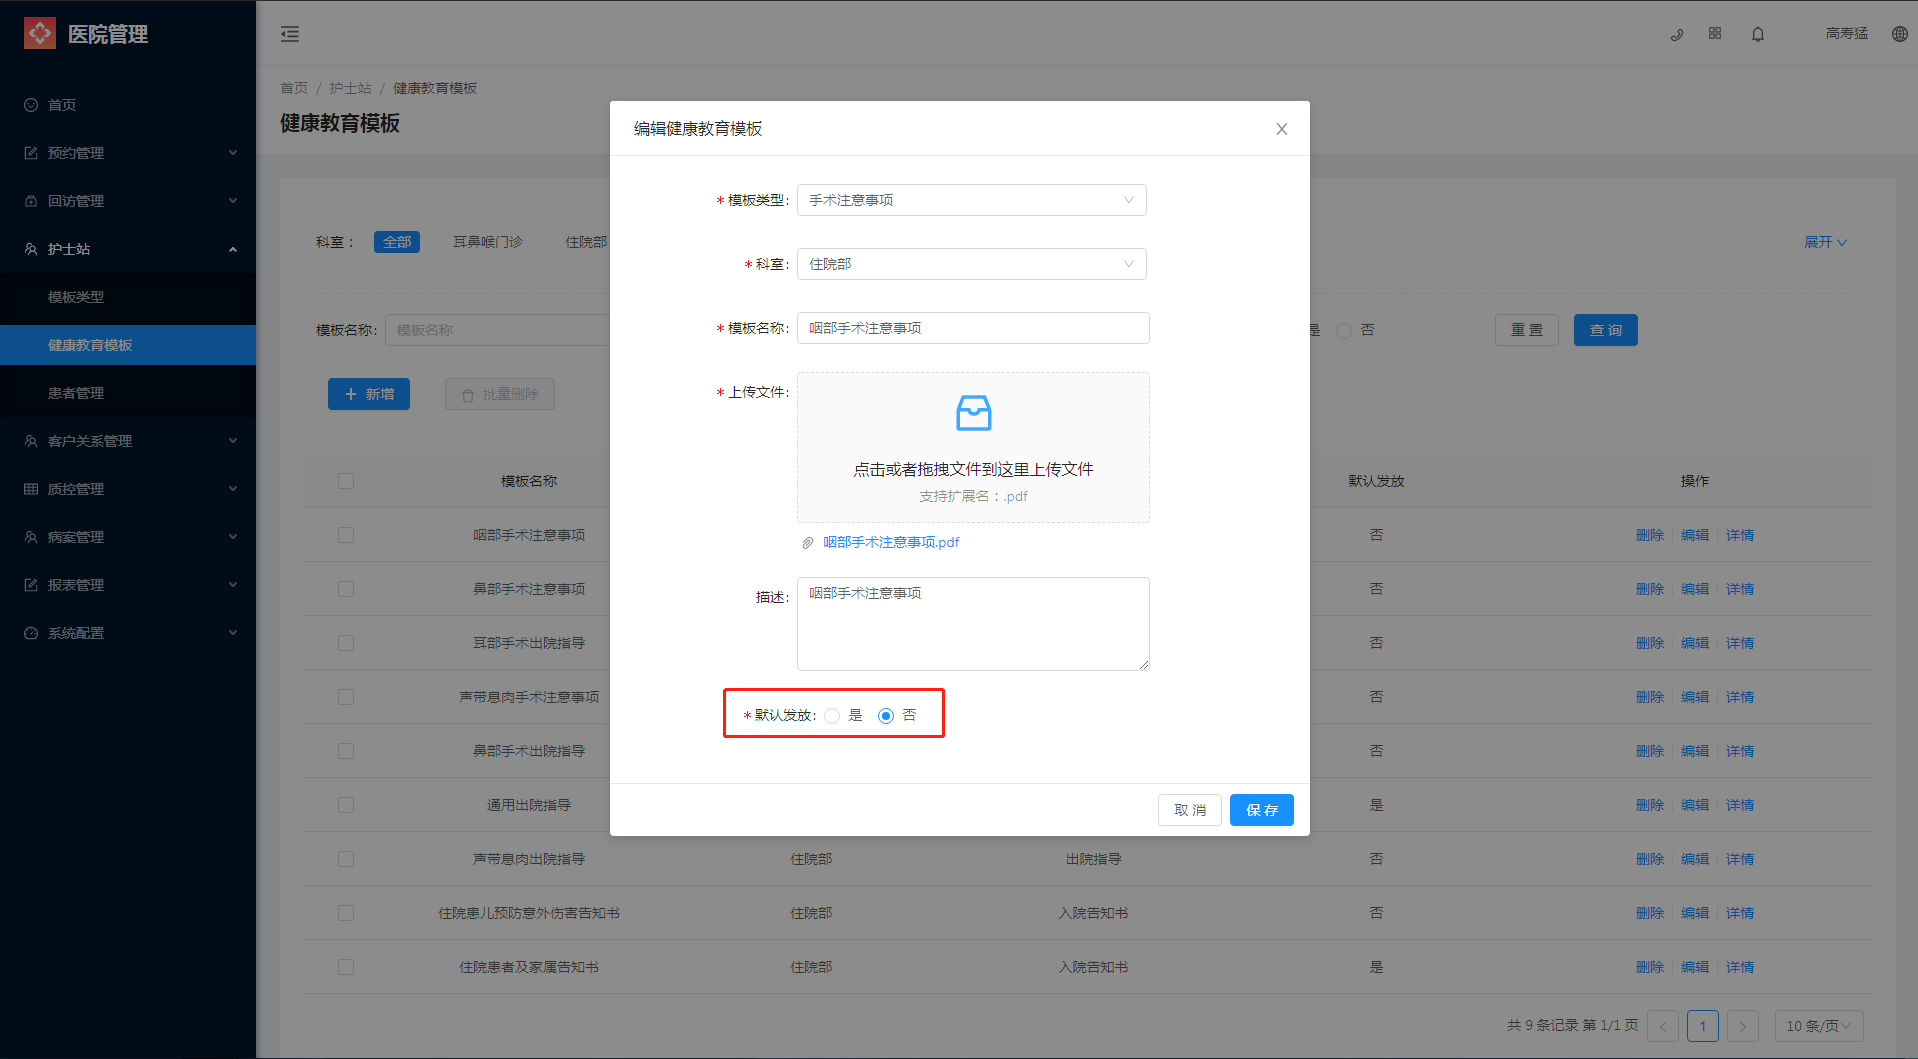
Task: Go to page 1 in pagination
Action: pyautogui.click(x=1703, y=1026)
